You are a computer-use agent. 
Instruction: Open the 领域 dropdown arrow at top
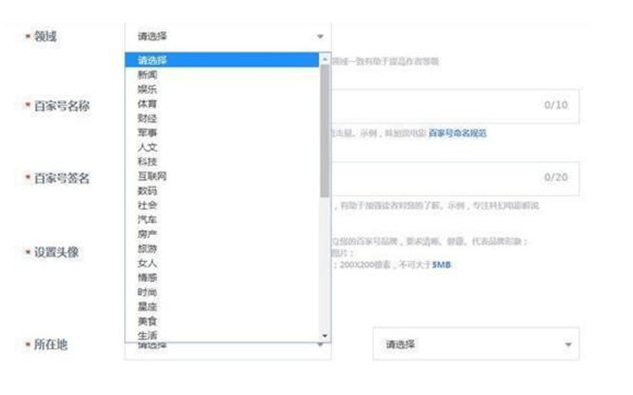click(320, 36)
